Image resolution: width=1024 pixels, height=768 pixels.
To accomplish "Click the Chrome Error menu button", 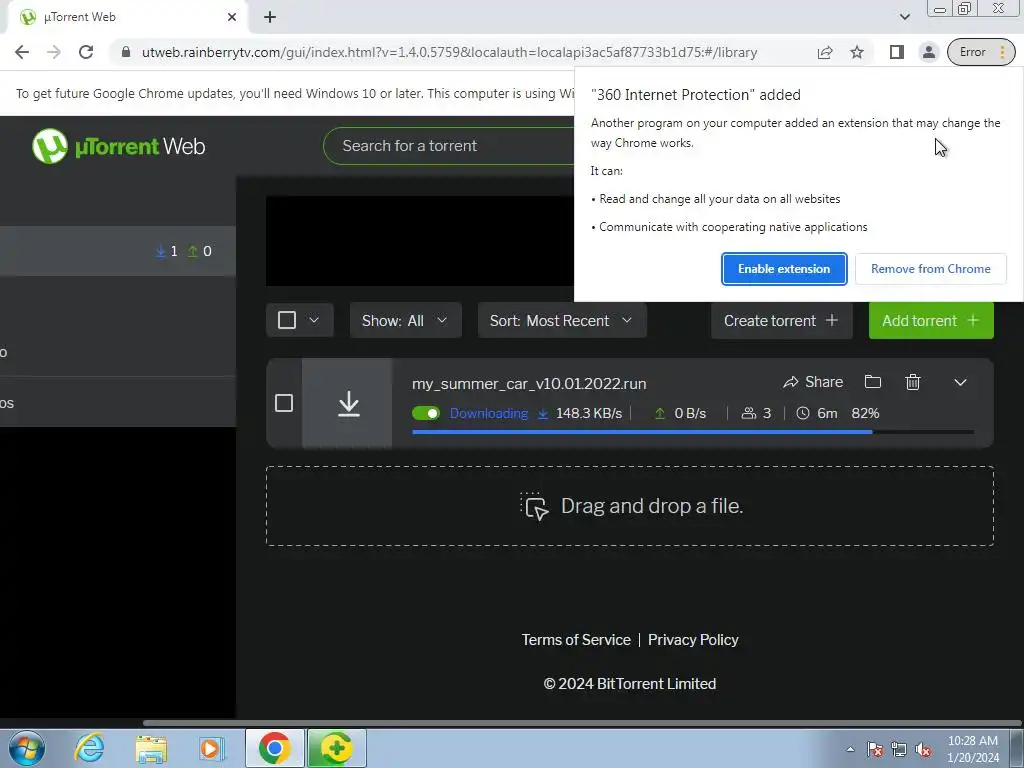I will pyautogui.click(x=981, y=52).
